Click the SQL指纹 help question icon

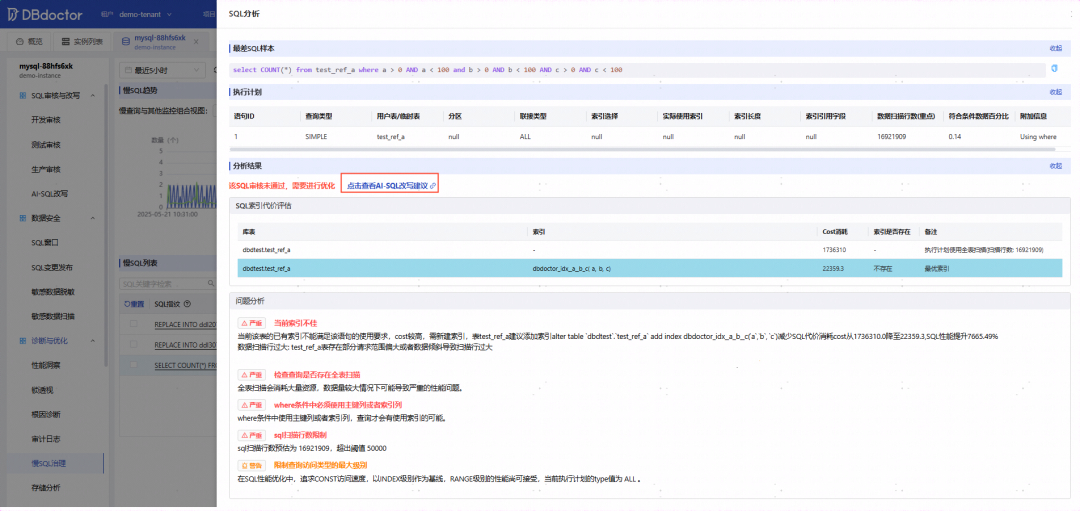pyautogui.click(x=187, y=304)
